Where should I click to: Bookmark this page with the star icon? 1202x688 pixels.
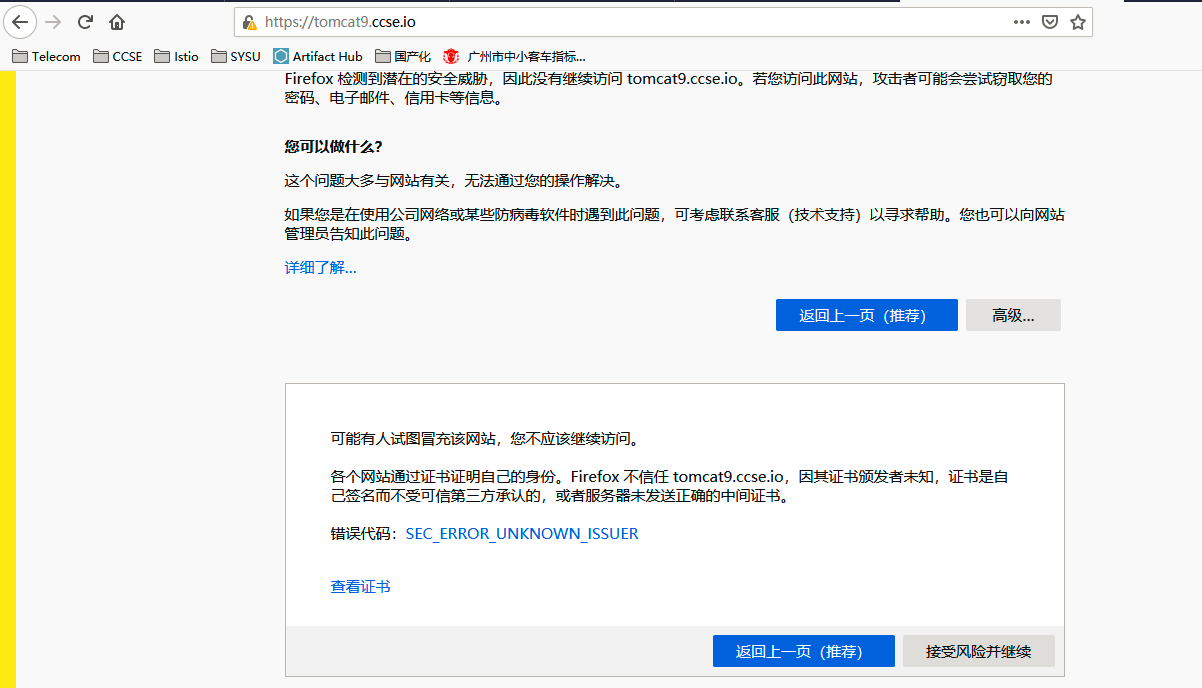[x=1078, y=22]
